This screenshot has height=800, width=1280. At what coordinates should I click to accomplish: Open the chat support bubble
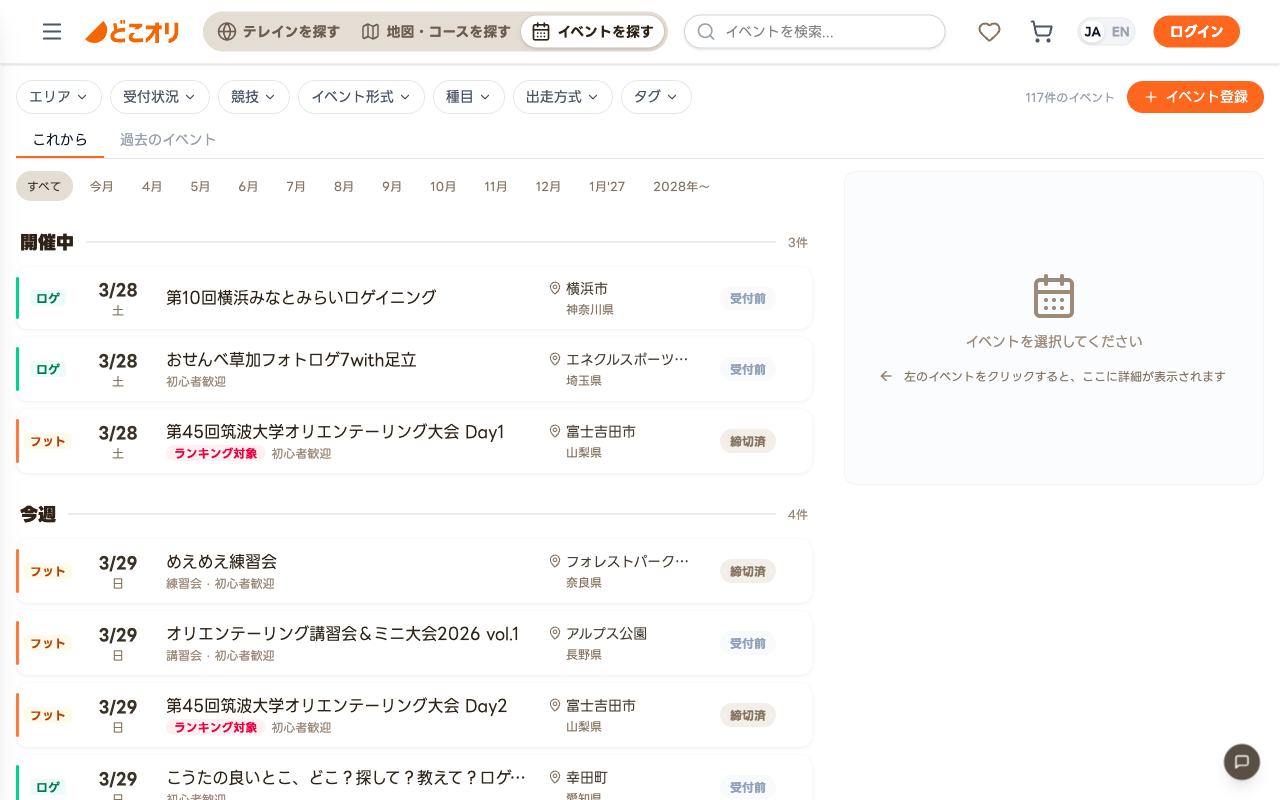(1242, 762)
